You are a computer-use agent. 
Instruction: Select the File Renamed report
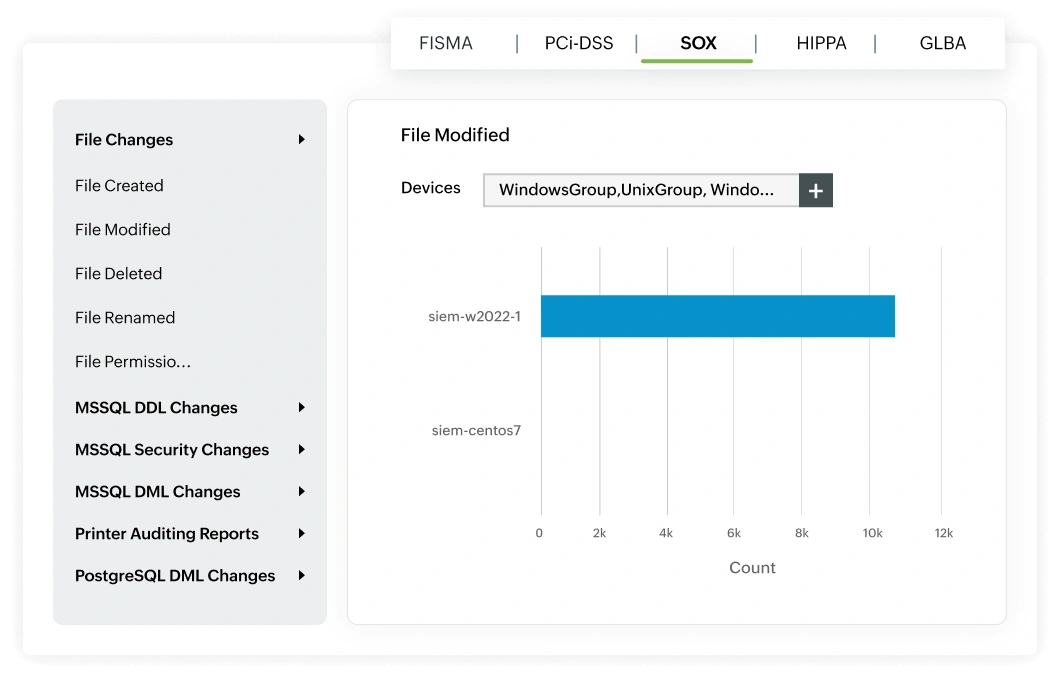(123, 317)
